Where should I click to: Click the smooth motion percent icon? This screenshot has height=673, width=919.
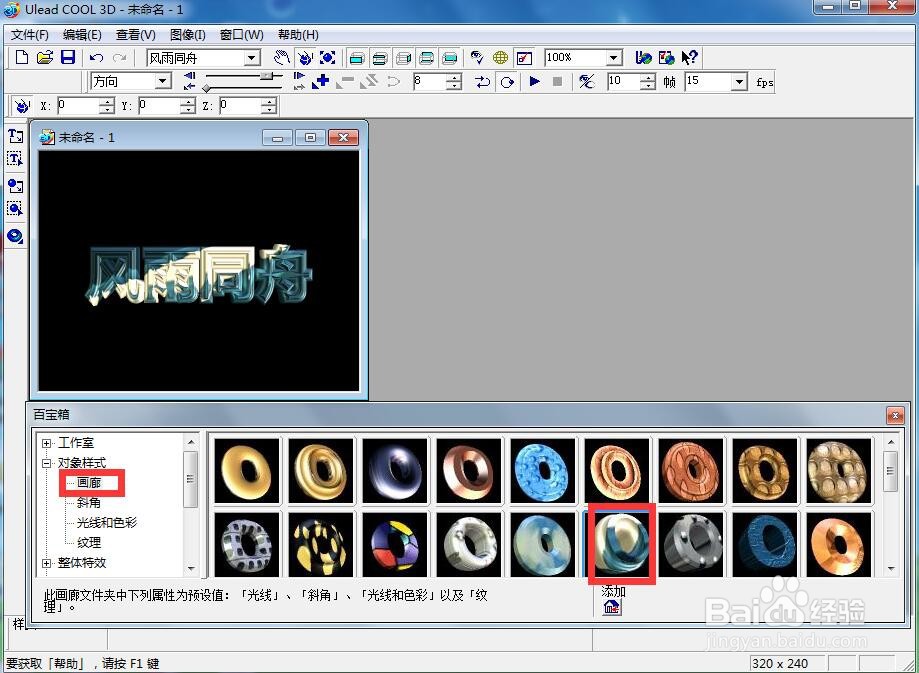[x=587, y=81]
